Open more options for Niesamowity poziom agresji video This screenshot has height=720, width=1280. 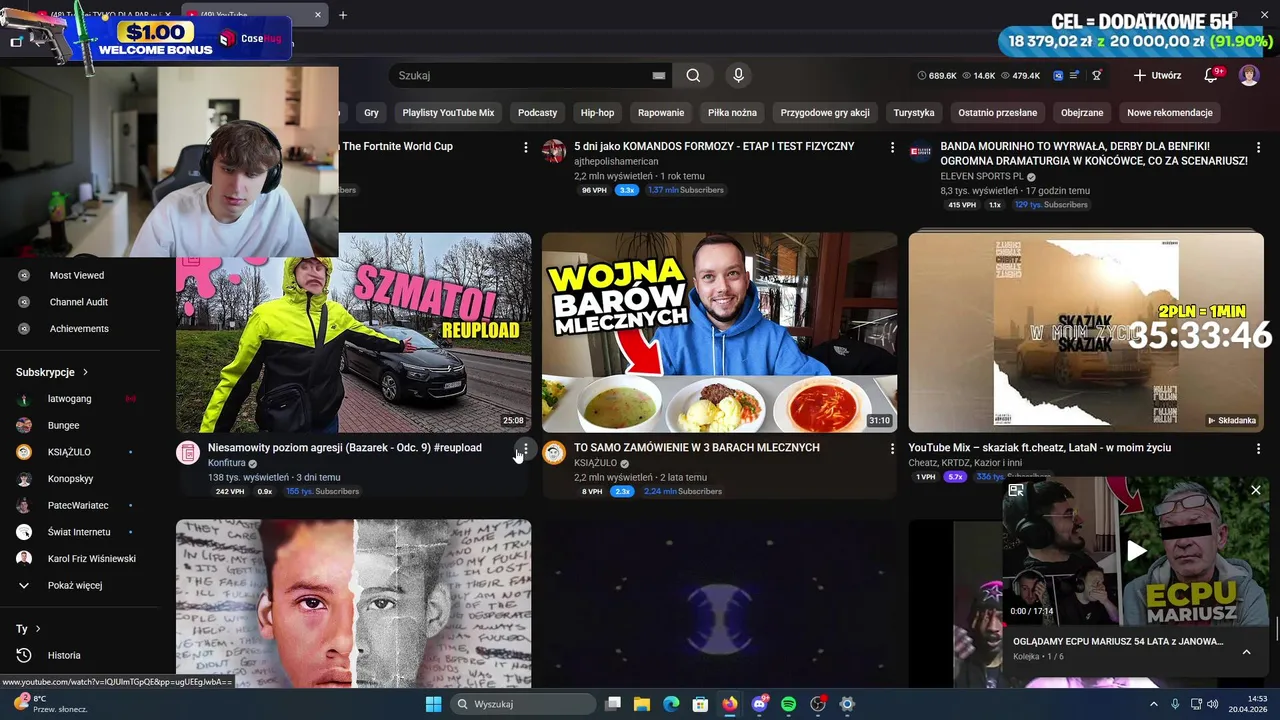[526, 449]
